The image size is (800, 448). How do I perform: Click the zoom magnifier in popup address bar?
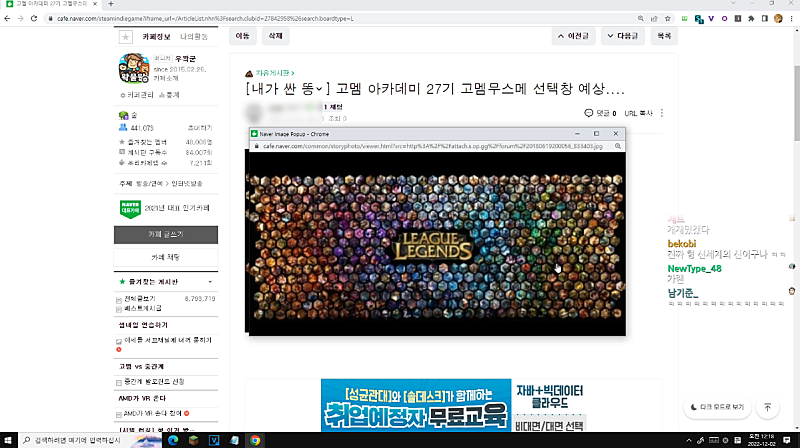[x=614, y=146]
